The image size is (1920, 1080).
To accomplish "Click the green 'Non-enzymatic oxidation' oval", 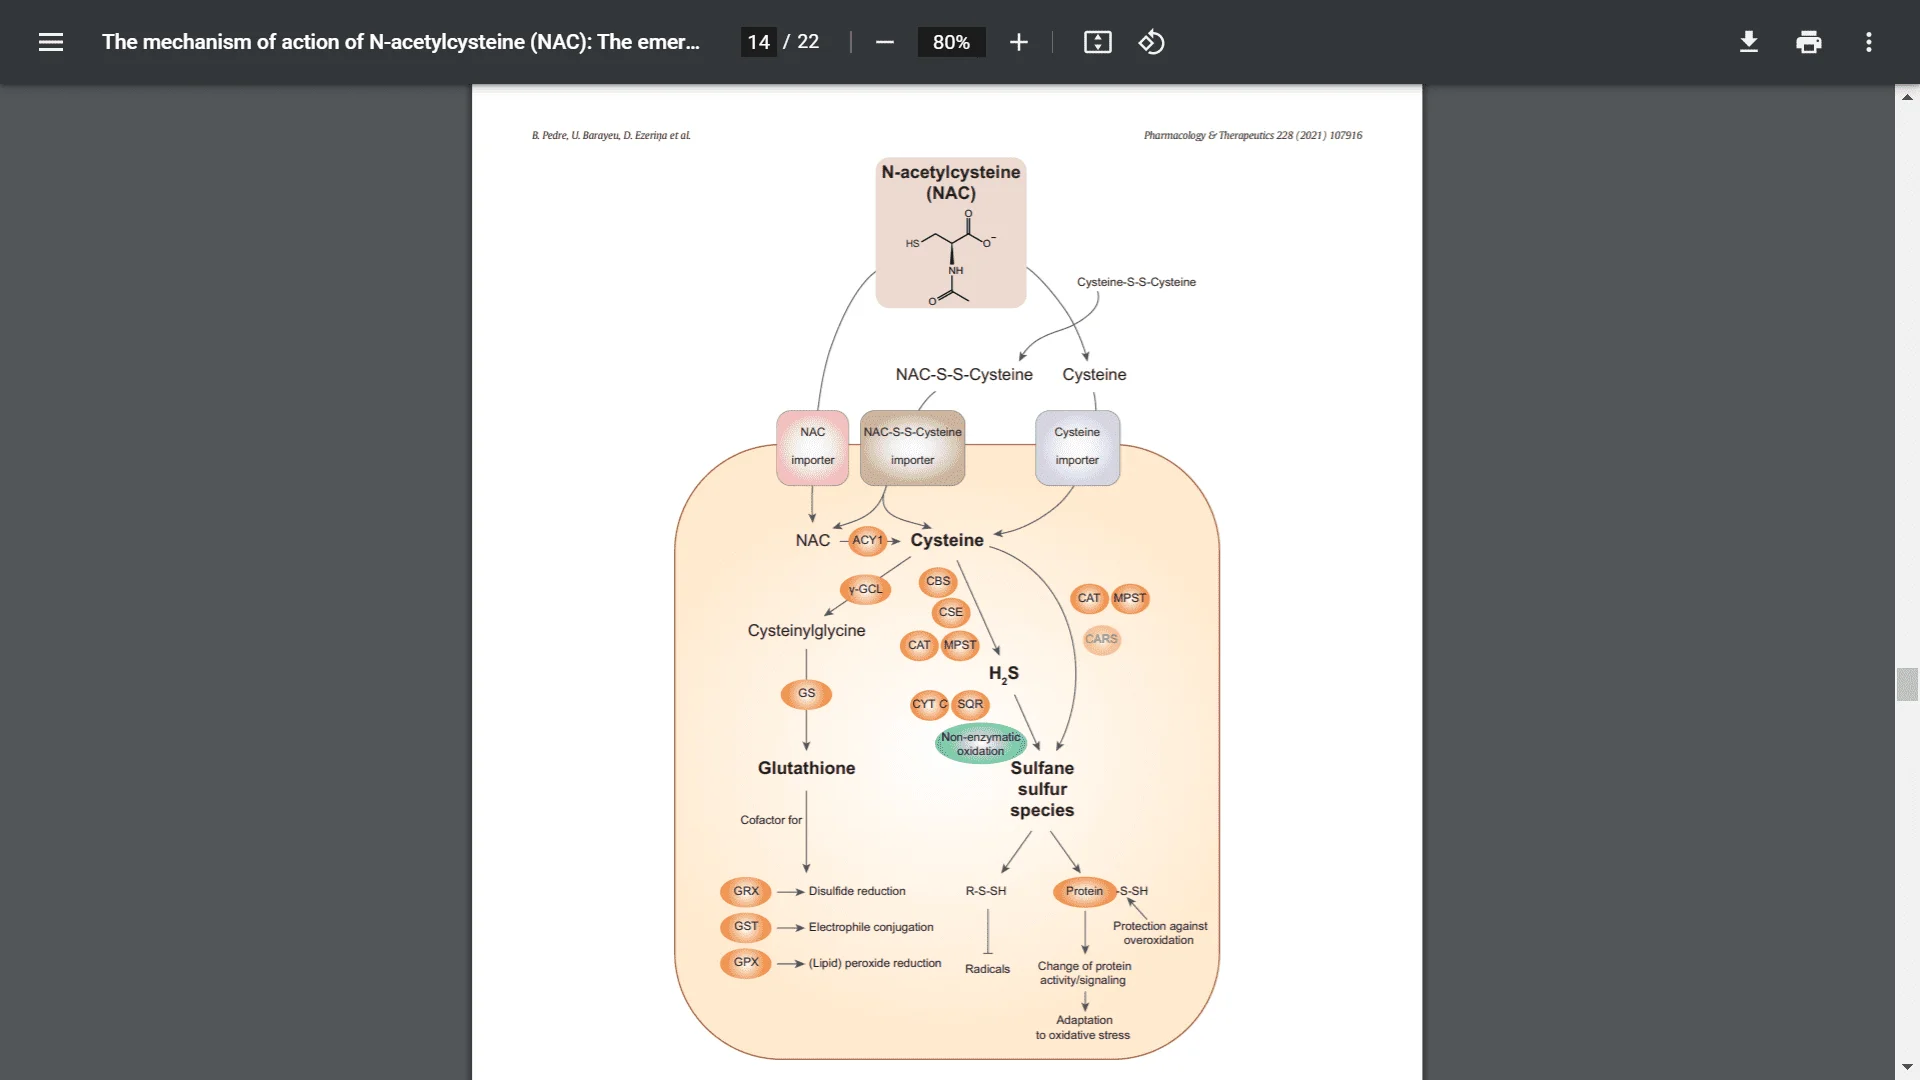I will pyautogui.click(x=981, y=743).
